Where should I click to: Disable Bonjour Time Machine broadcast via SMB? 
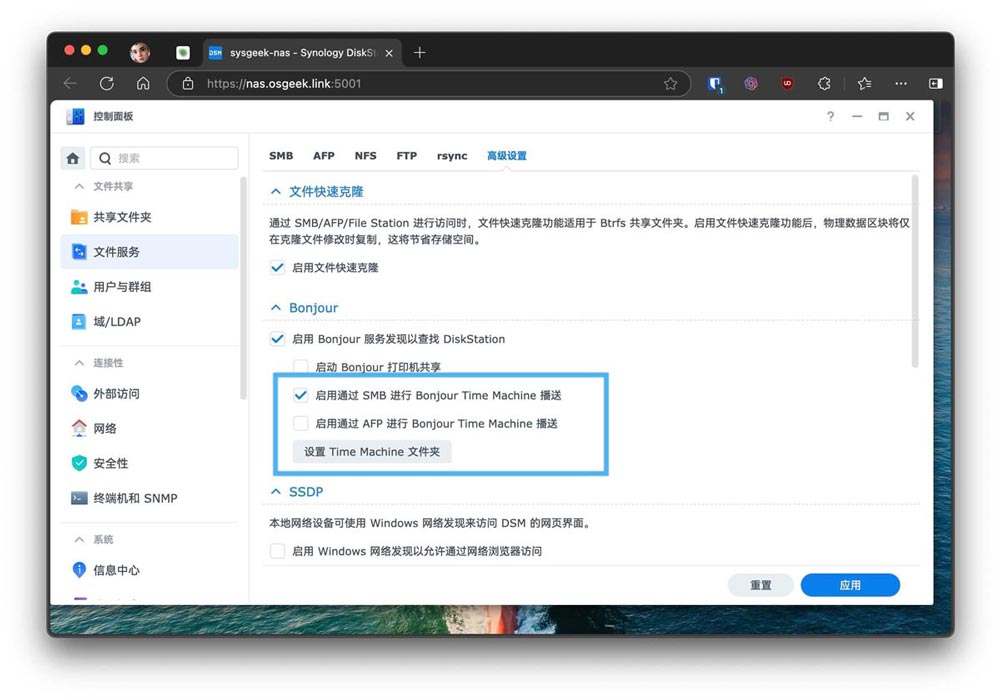[x=301, y=395]
